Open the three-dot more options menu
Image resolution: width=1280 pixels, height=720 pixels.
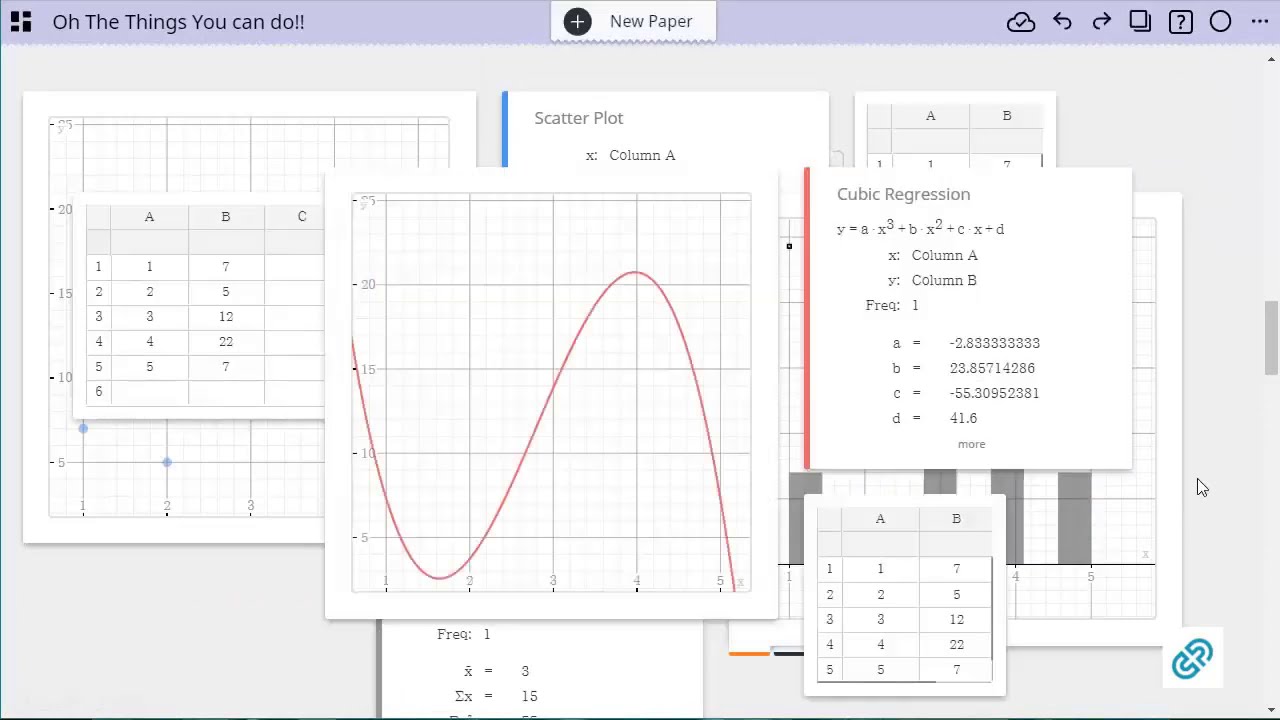click(x=1259, y=22)
